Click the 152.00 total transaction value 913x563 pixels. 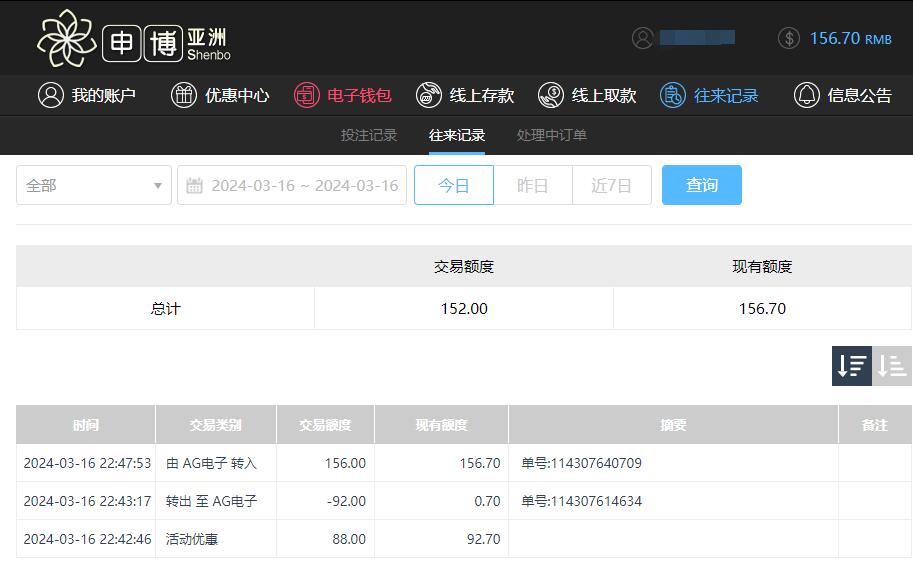point(464,308)
